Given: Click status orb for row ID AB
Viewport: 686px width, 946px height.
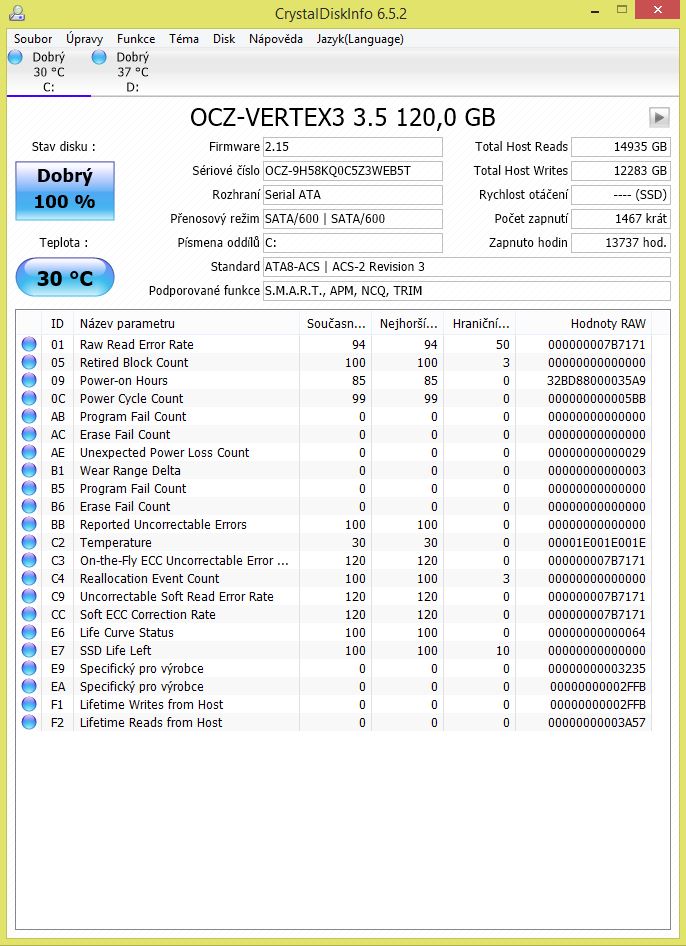Looking at the screenshot, I should pyautogui.click(x=29, y=416).
